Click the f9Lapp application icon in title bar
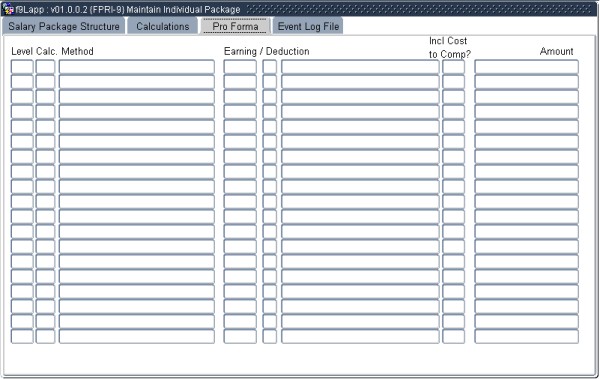This screenshot has width=600, height=379. point(8,9)
